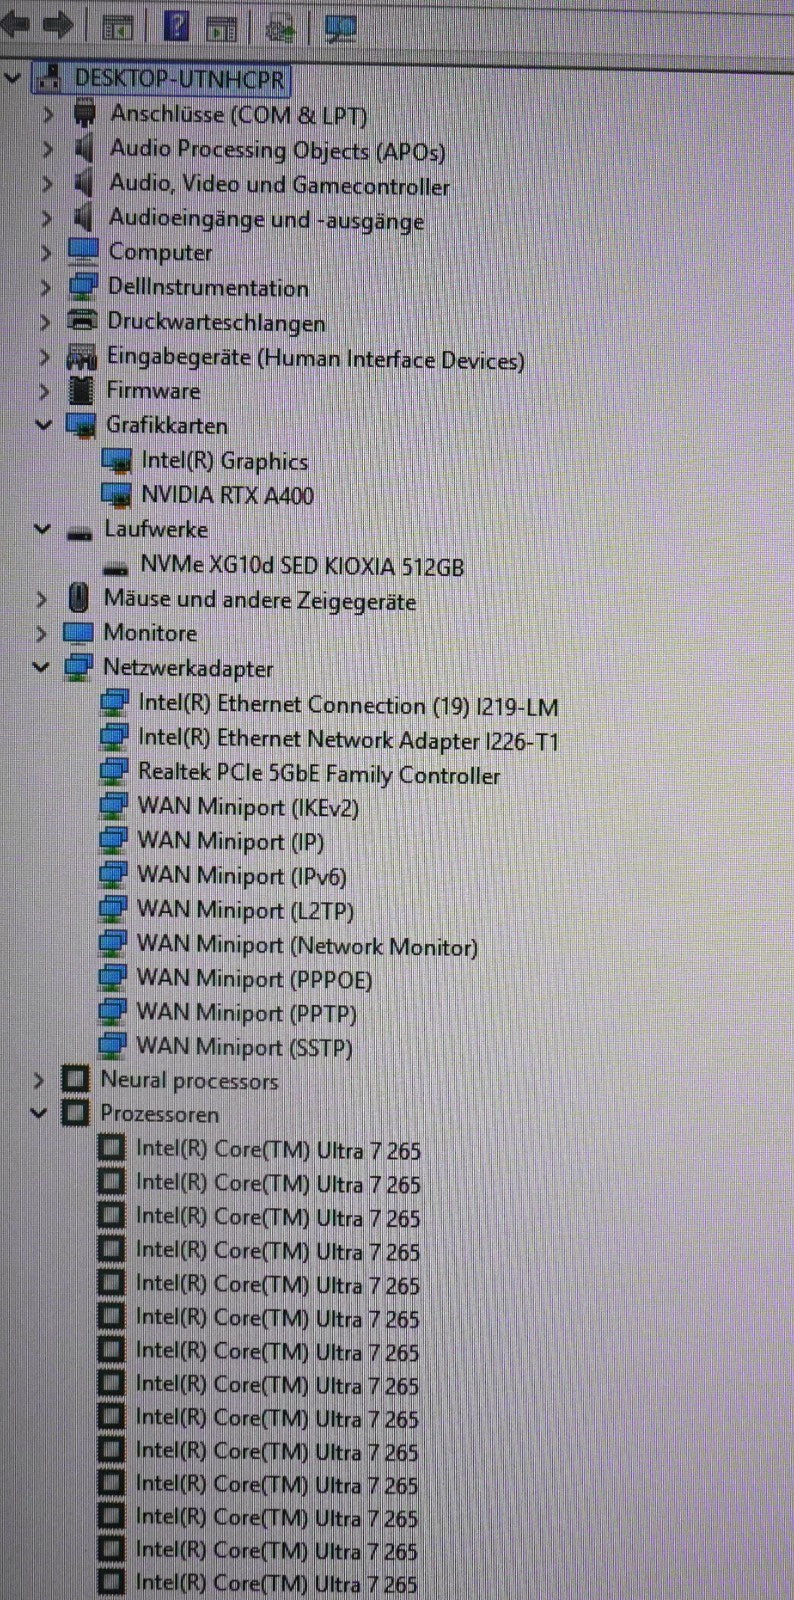794x1600 pixels.
Task: Click the display adapter icon beside Grafikkarten
Action: [x=80, y=425]
